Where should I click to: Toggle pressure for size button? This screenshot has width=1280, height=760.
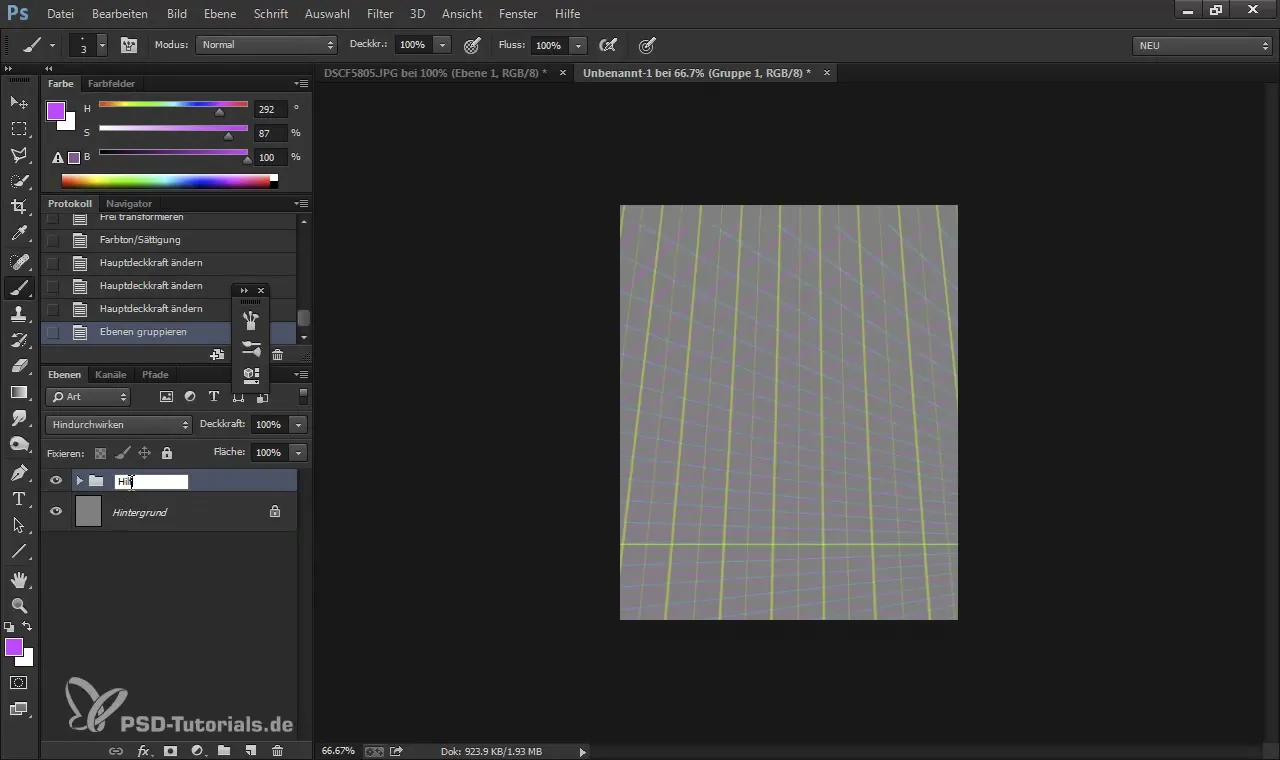click(x=647, y=45)
